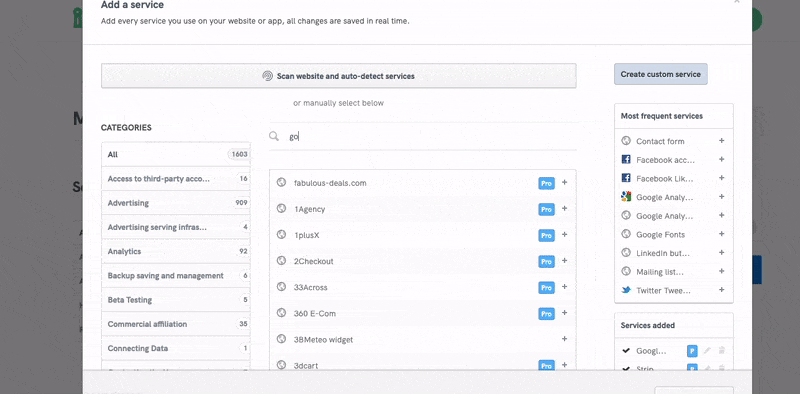Open the Access to third-party acco... category

[x=176, y=179]
